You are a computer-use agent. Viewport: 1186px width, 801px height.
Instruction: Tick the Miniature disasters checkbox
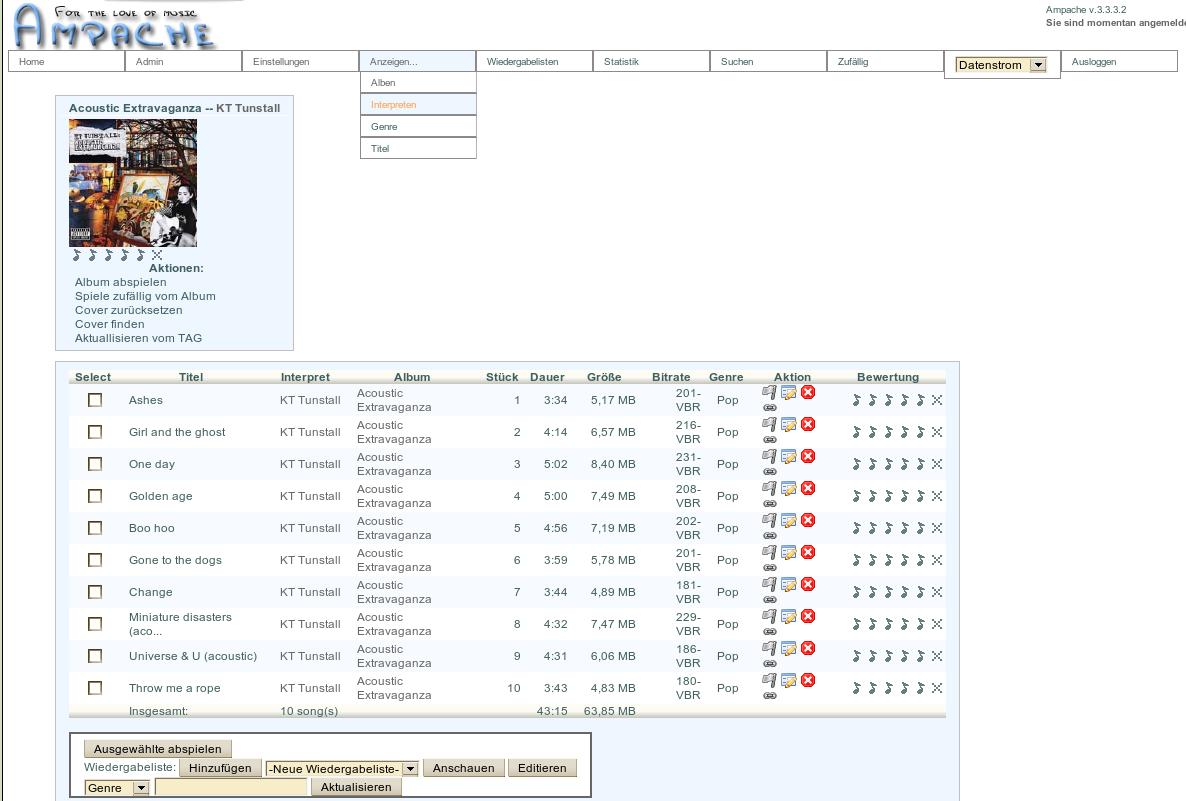tap(95, 624)
